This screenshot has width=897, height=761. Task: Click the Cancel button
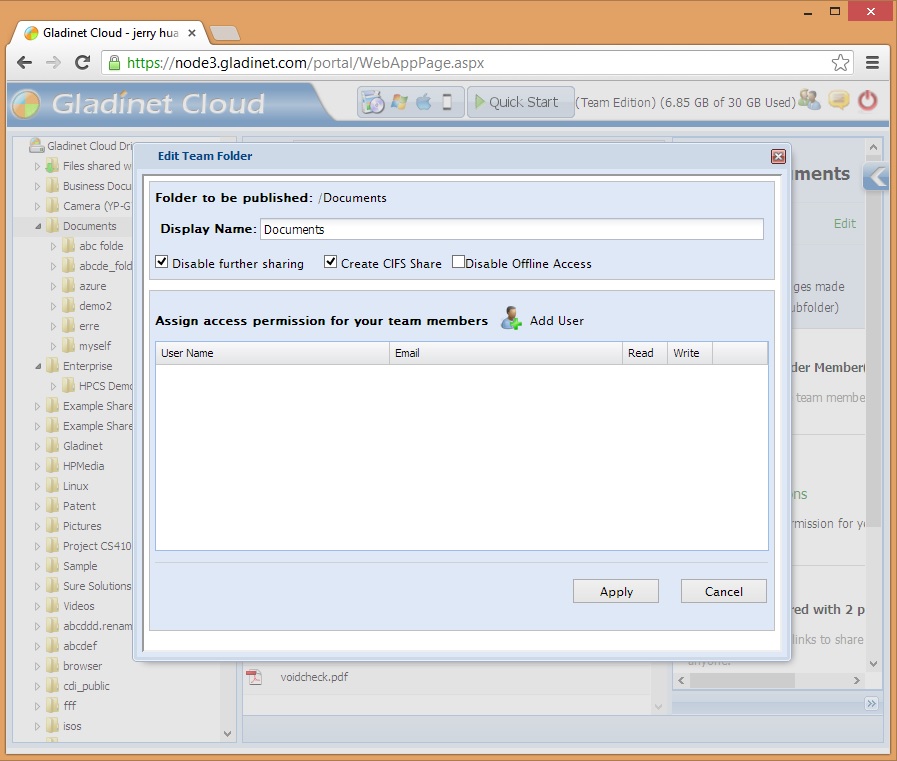pyautogui.click(x=723, y=591)
